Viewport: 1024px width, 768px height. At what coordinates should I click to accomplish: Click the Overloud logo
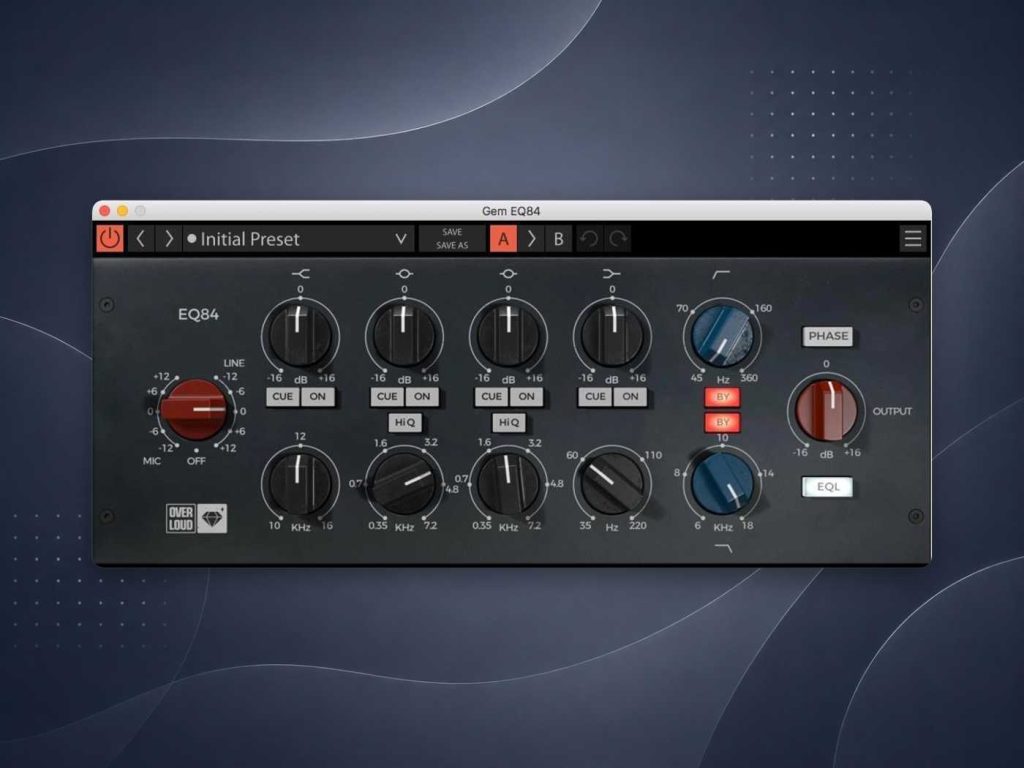(181, 519)
